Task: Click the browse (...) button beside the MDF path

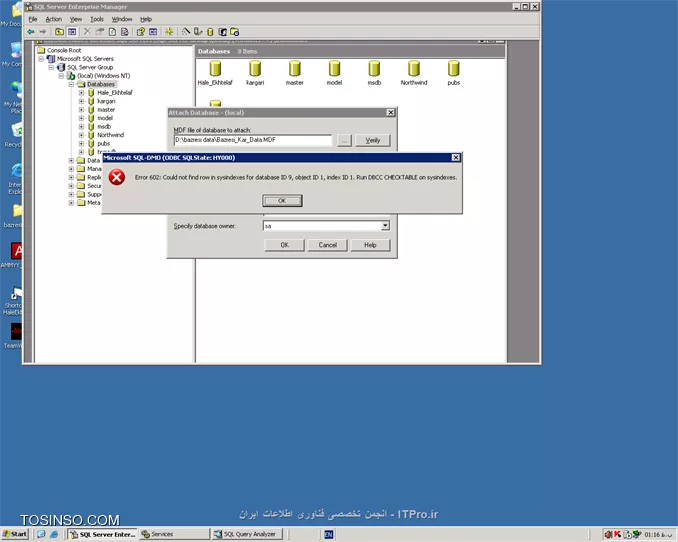Action: [x=344, y=140]
